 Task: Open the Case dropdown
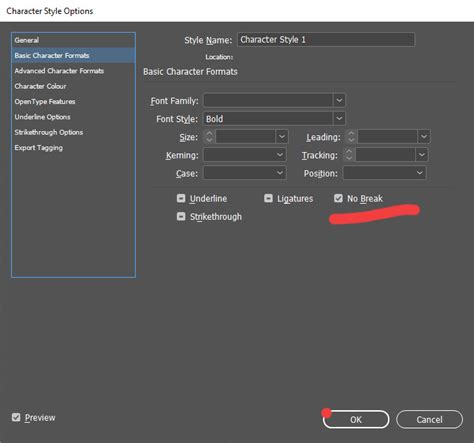[245, 173]
